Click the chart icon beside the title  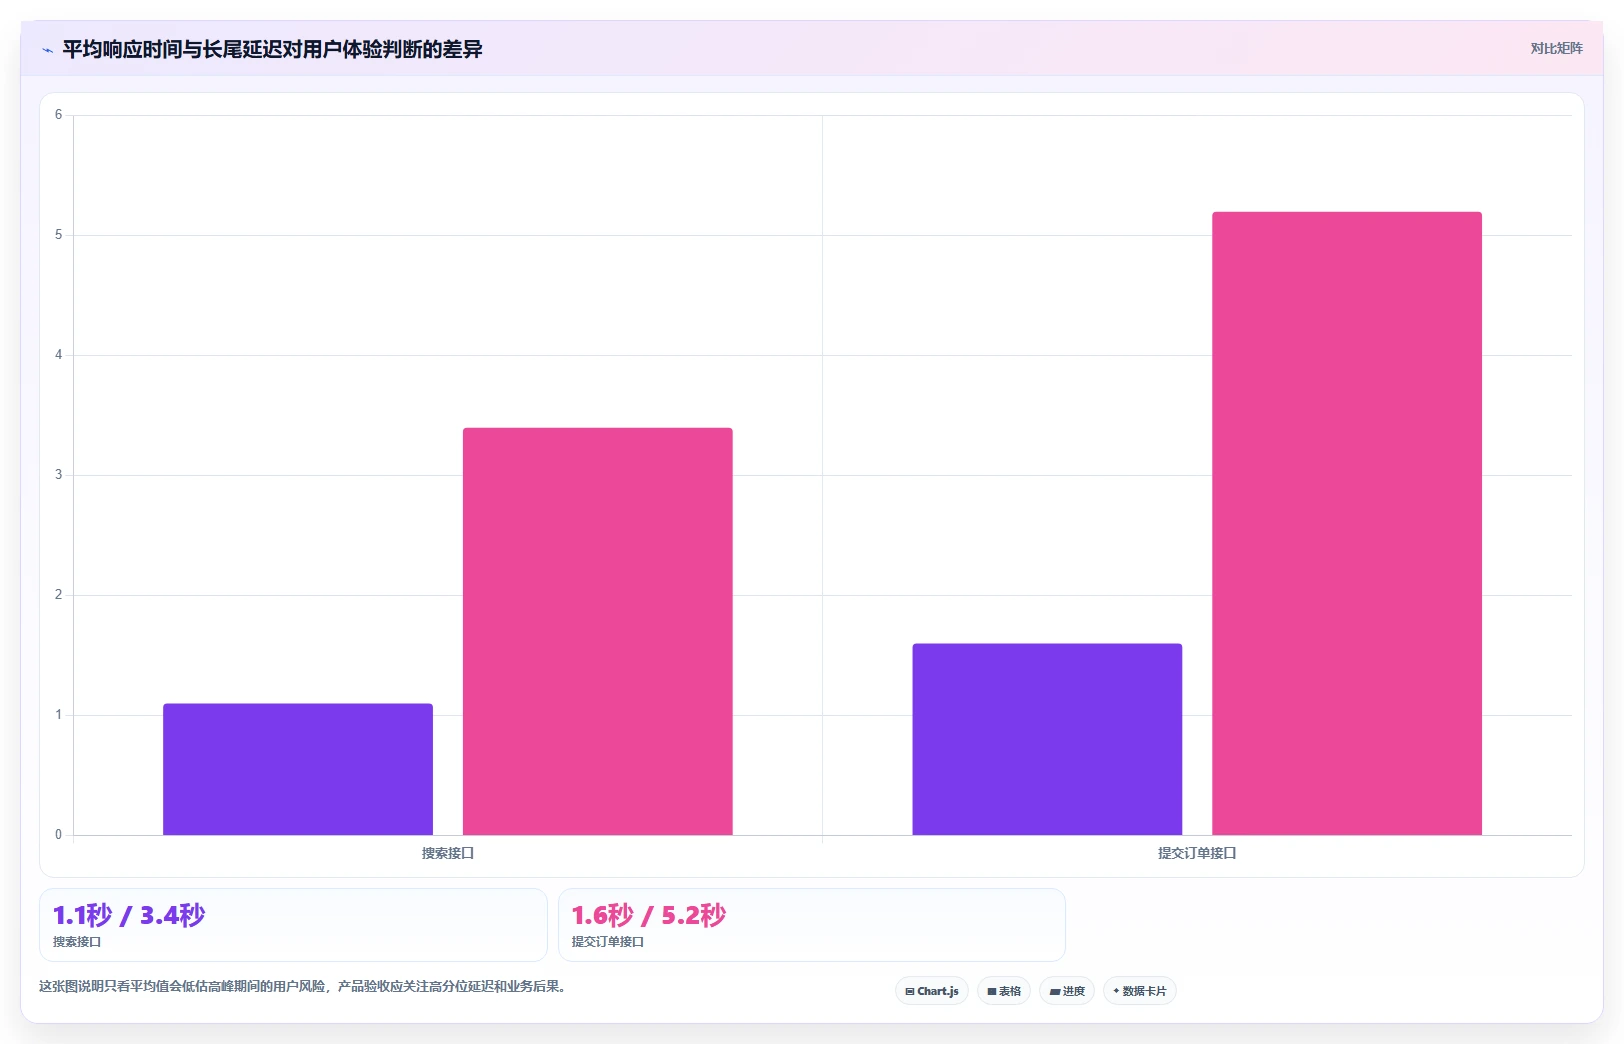(47, 50)
